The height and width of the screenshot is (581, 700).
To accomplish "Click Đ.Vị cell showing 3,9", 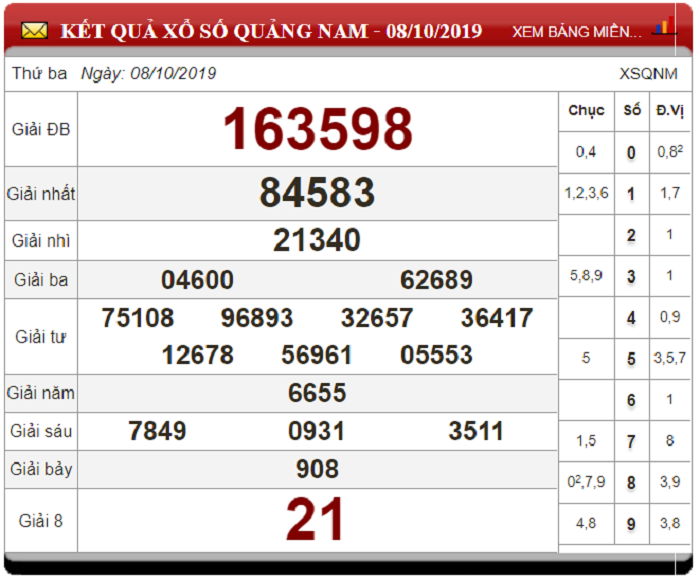I will tap(670, 482).
